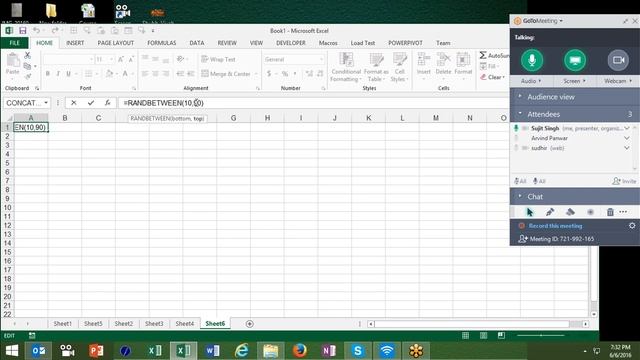
Task: Click the horizontal scrollbar in Excel
Action: click(x=472, y=324)
